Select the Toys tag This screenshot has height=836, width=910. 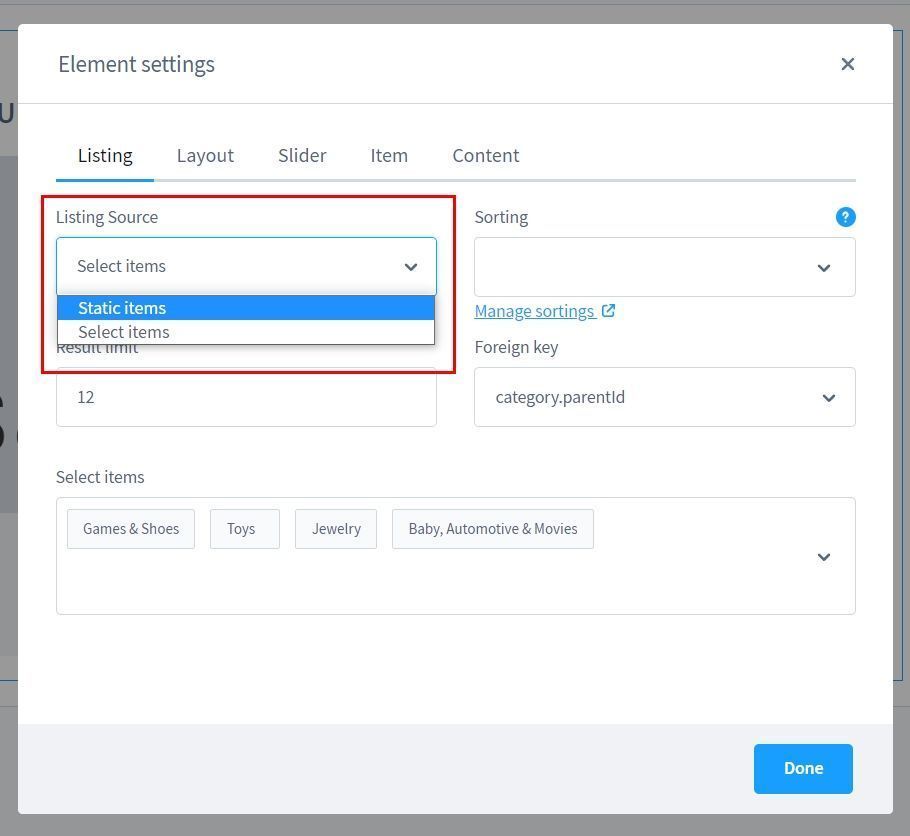(x=241, y=529)
